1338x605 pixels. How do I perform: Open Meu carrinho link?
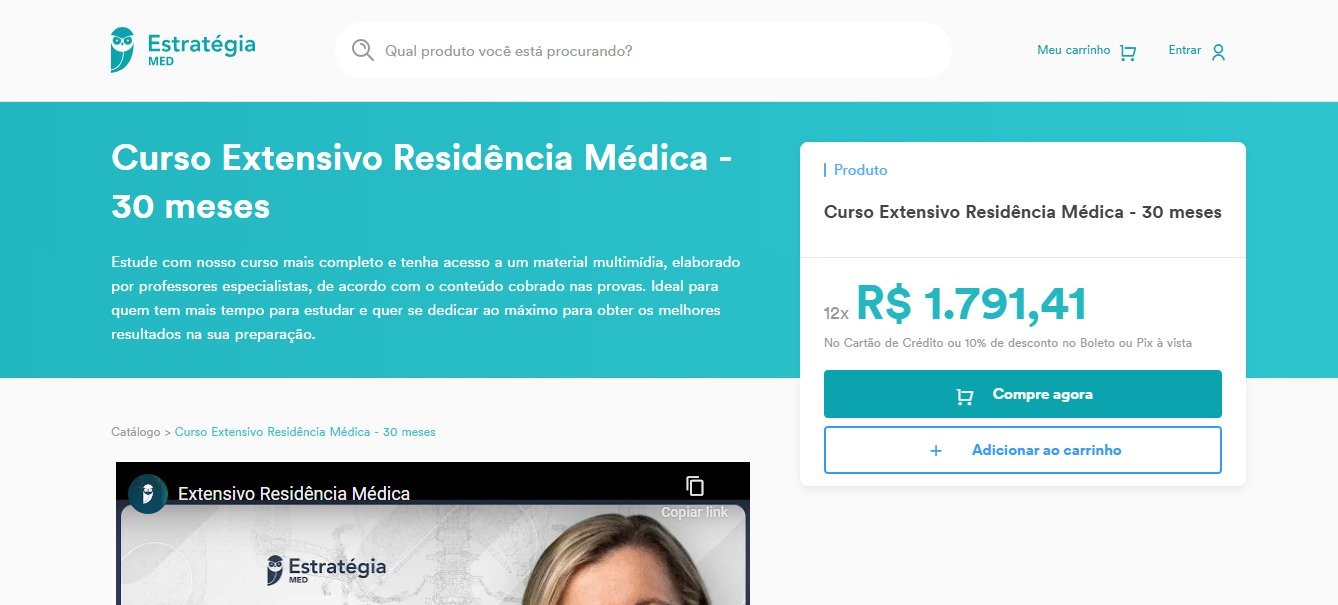1073,50
